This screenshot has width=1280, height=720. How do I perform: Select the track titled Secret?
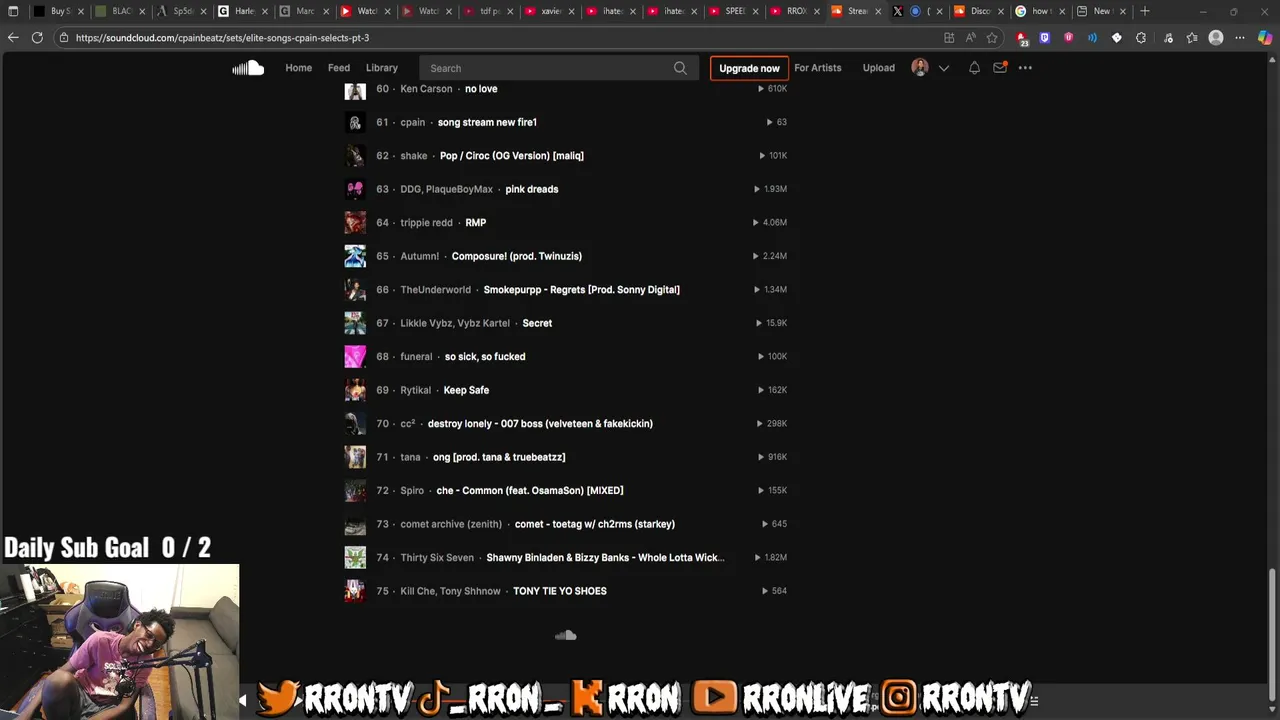coord(537,323)
